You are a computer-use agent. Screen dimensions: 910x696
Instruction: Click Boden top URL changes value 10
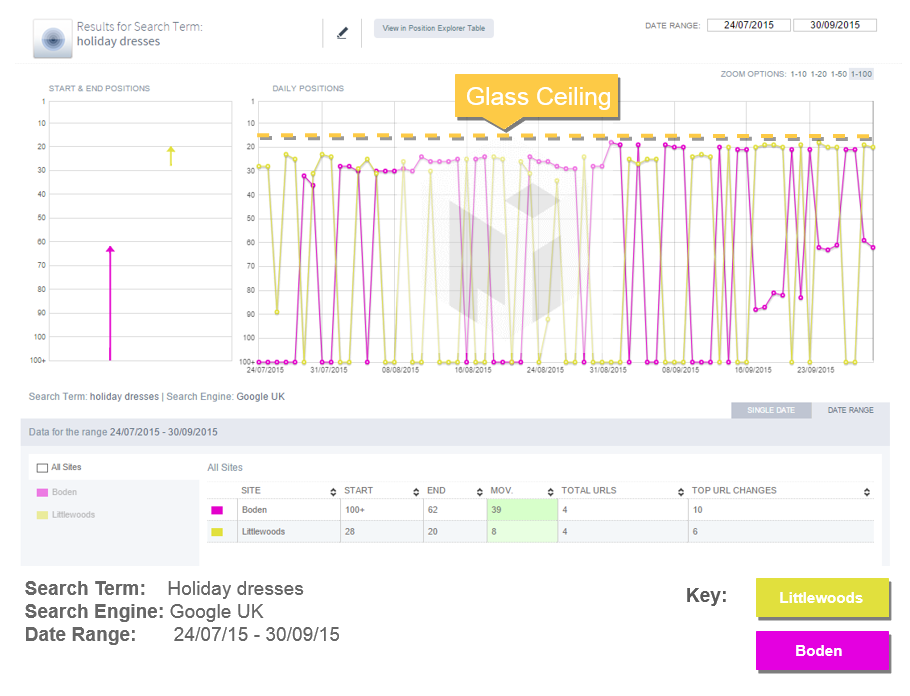(698, 510)
